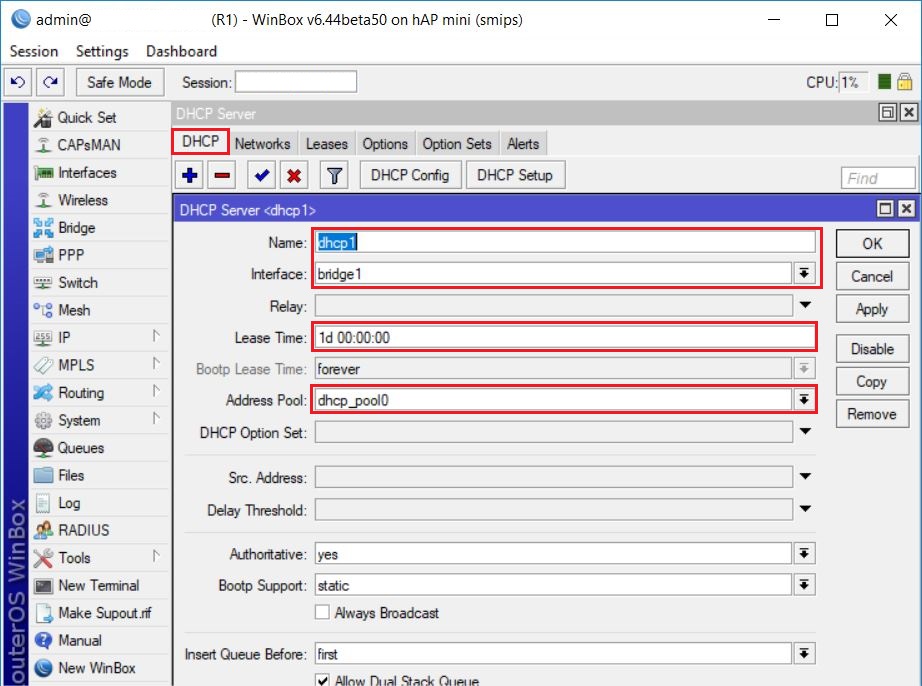Switch to the Networks tab
The width and height of the screenshot is (922, 686).
coord(262,144)
